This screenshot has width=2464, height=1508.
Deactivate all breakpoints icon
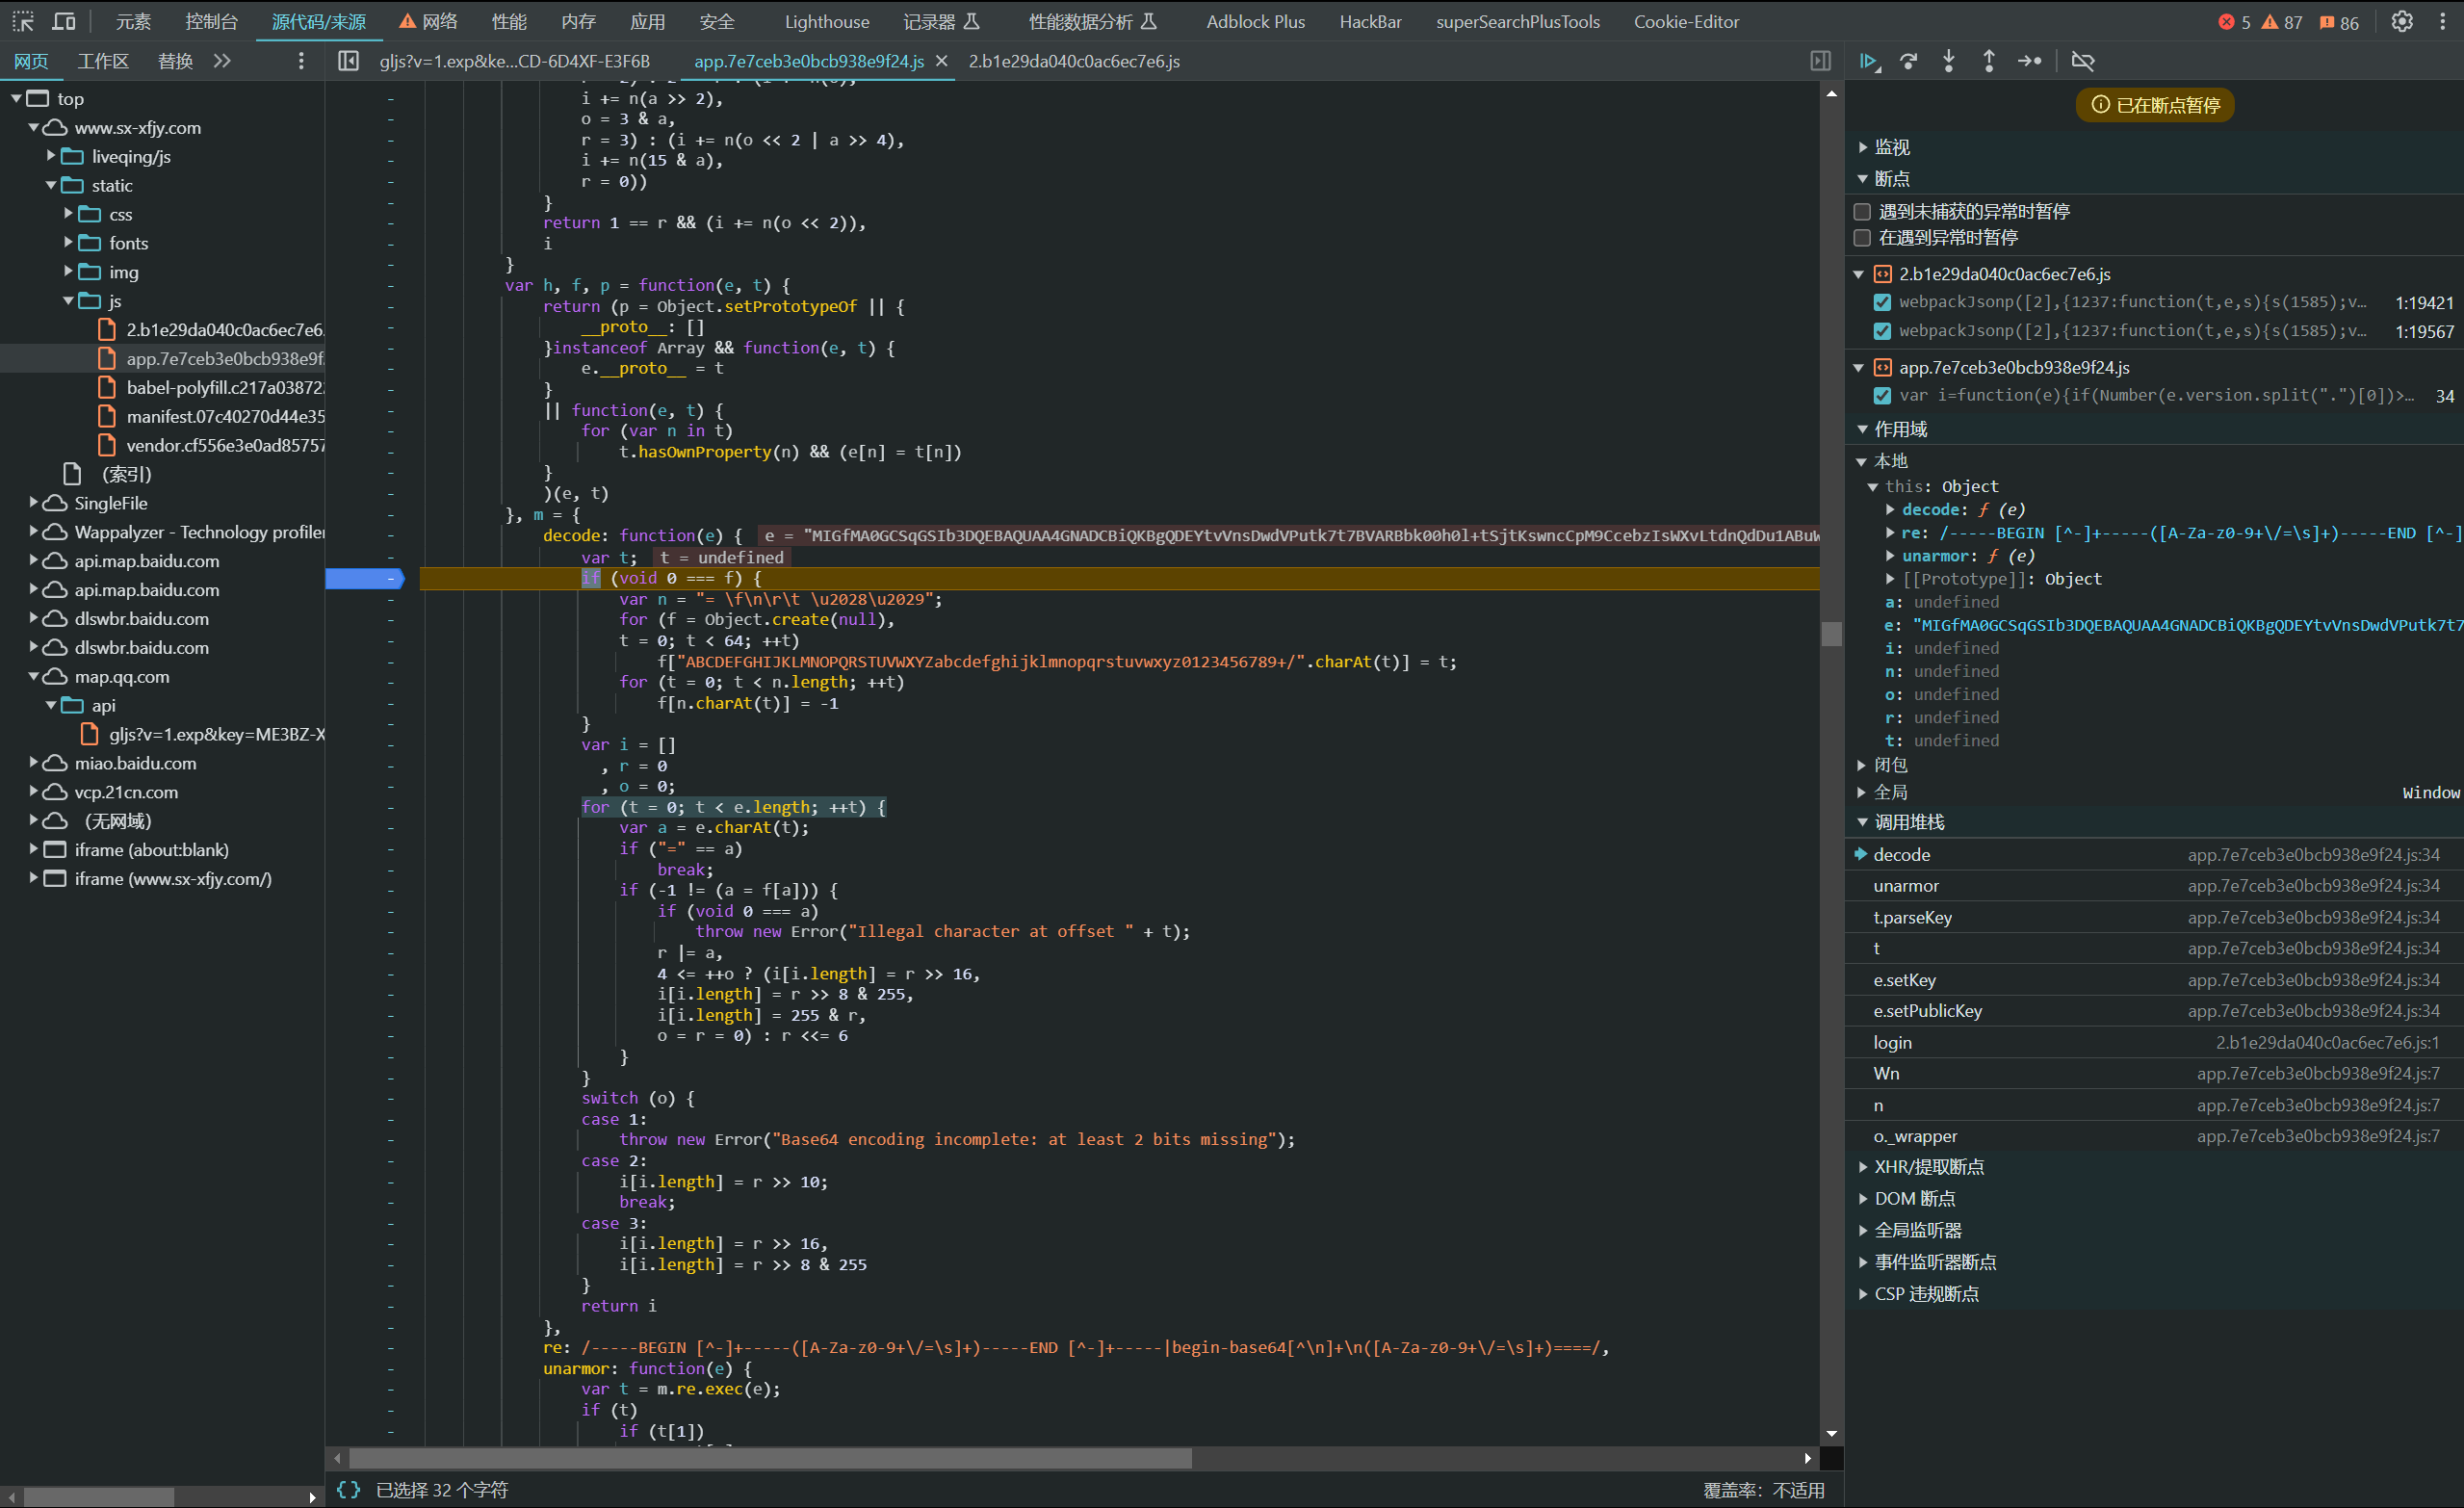(2082, 61)
